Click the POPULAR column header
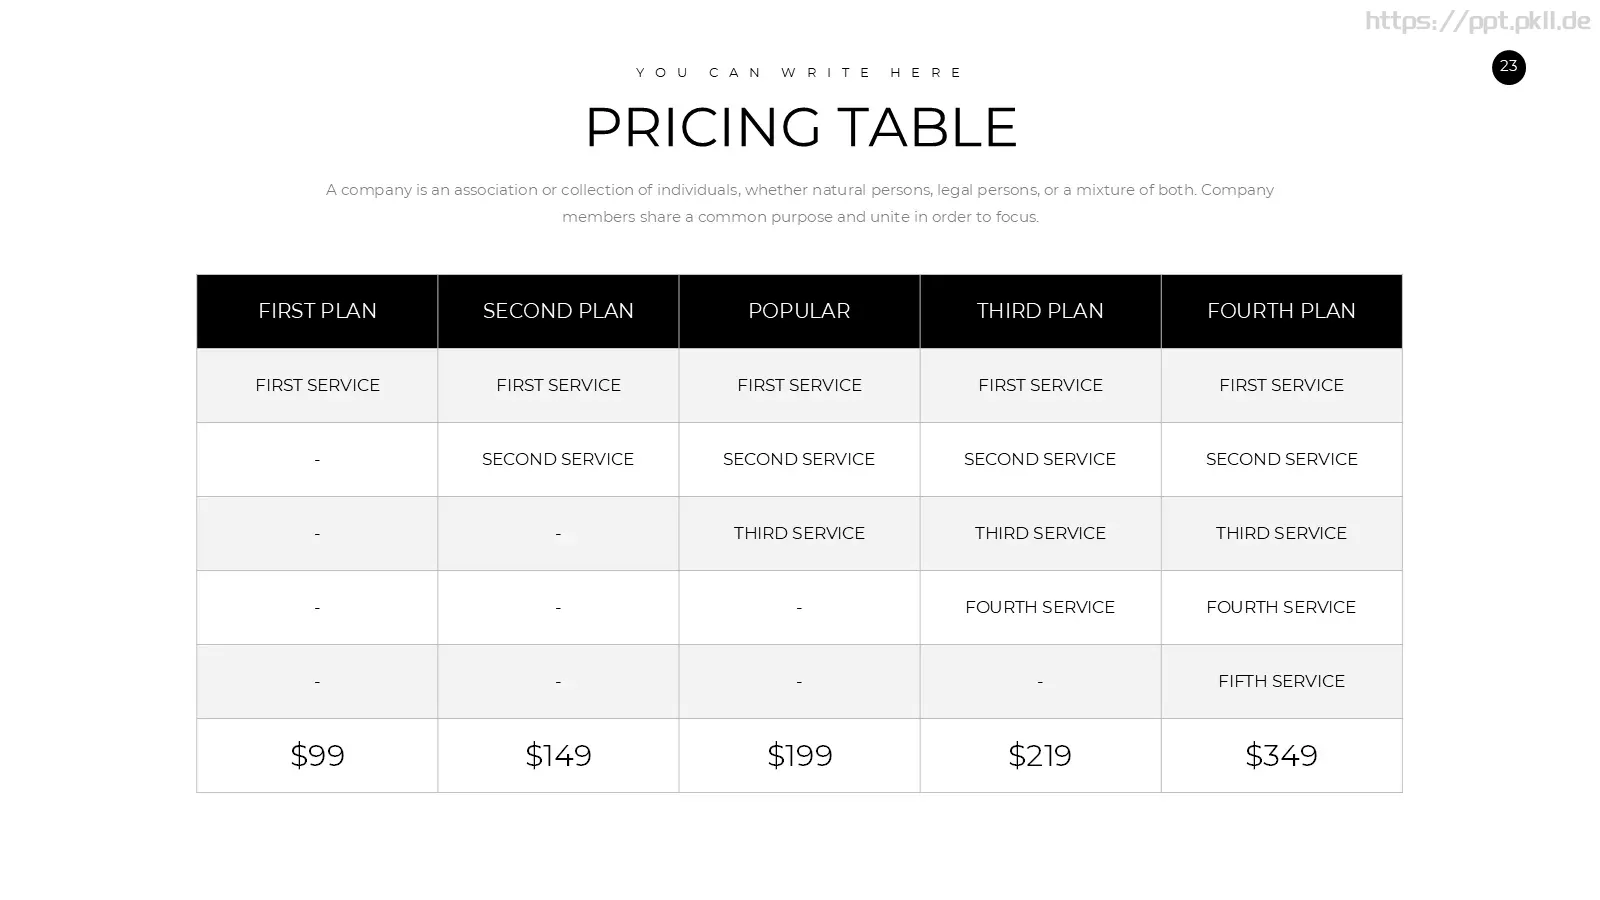1600x900 pixels. [x=799, y=311]
